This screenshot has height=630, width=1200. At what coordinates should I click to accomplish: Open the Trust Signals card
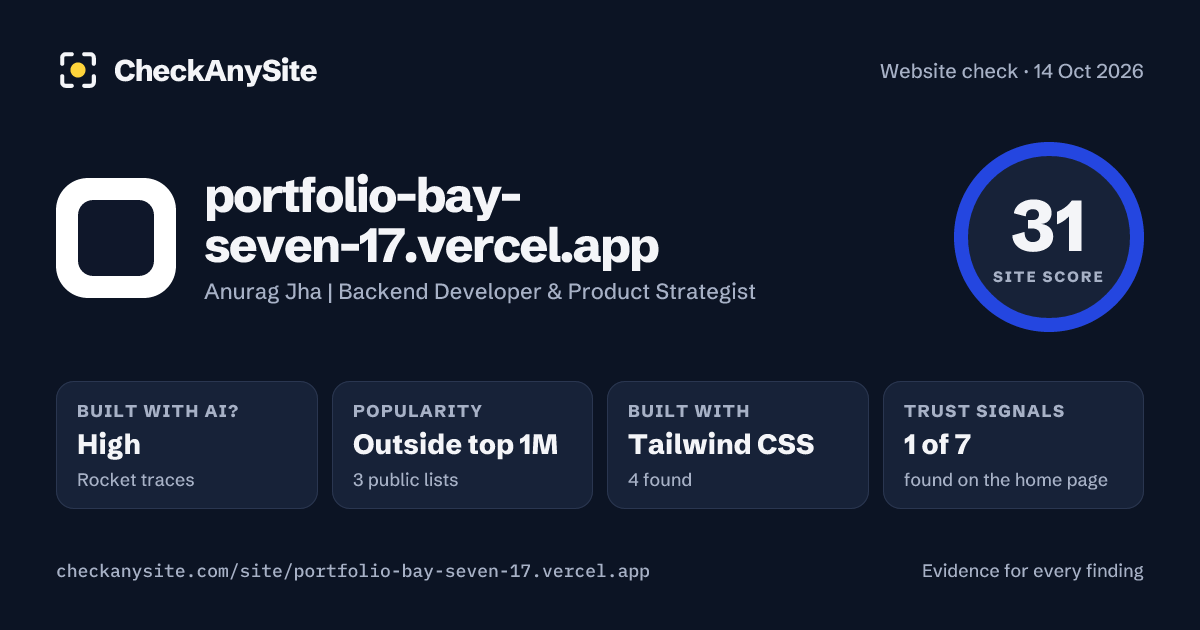tap(1013, 445)
